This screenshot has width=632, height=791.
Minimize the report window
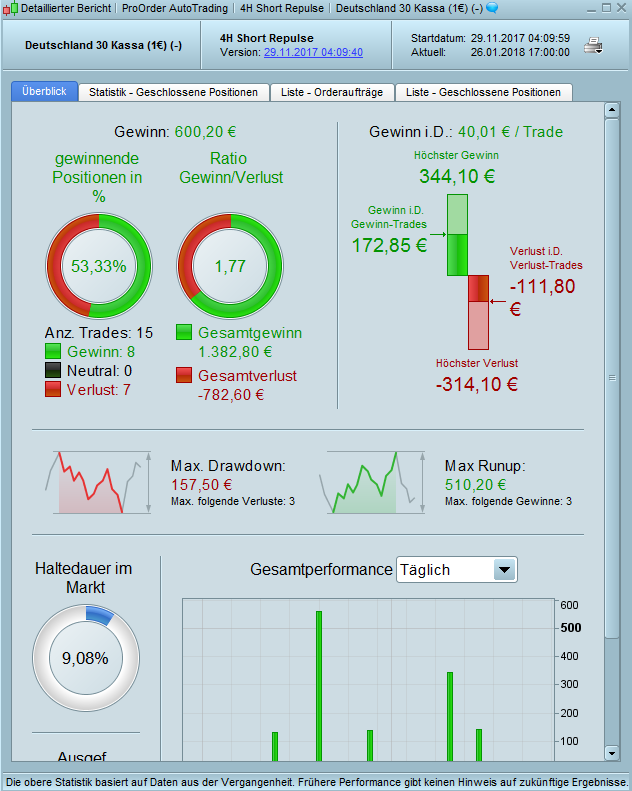(592, 9)
